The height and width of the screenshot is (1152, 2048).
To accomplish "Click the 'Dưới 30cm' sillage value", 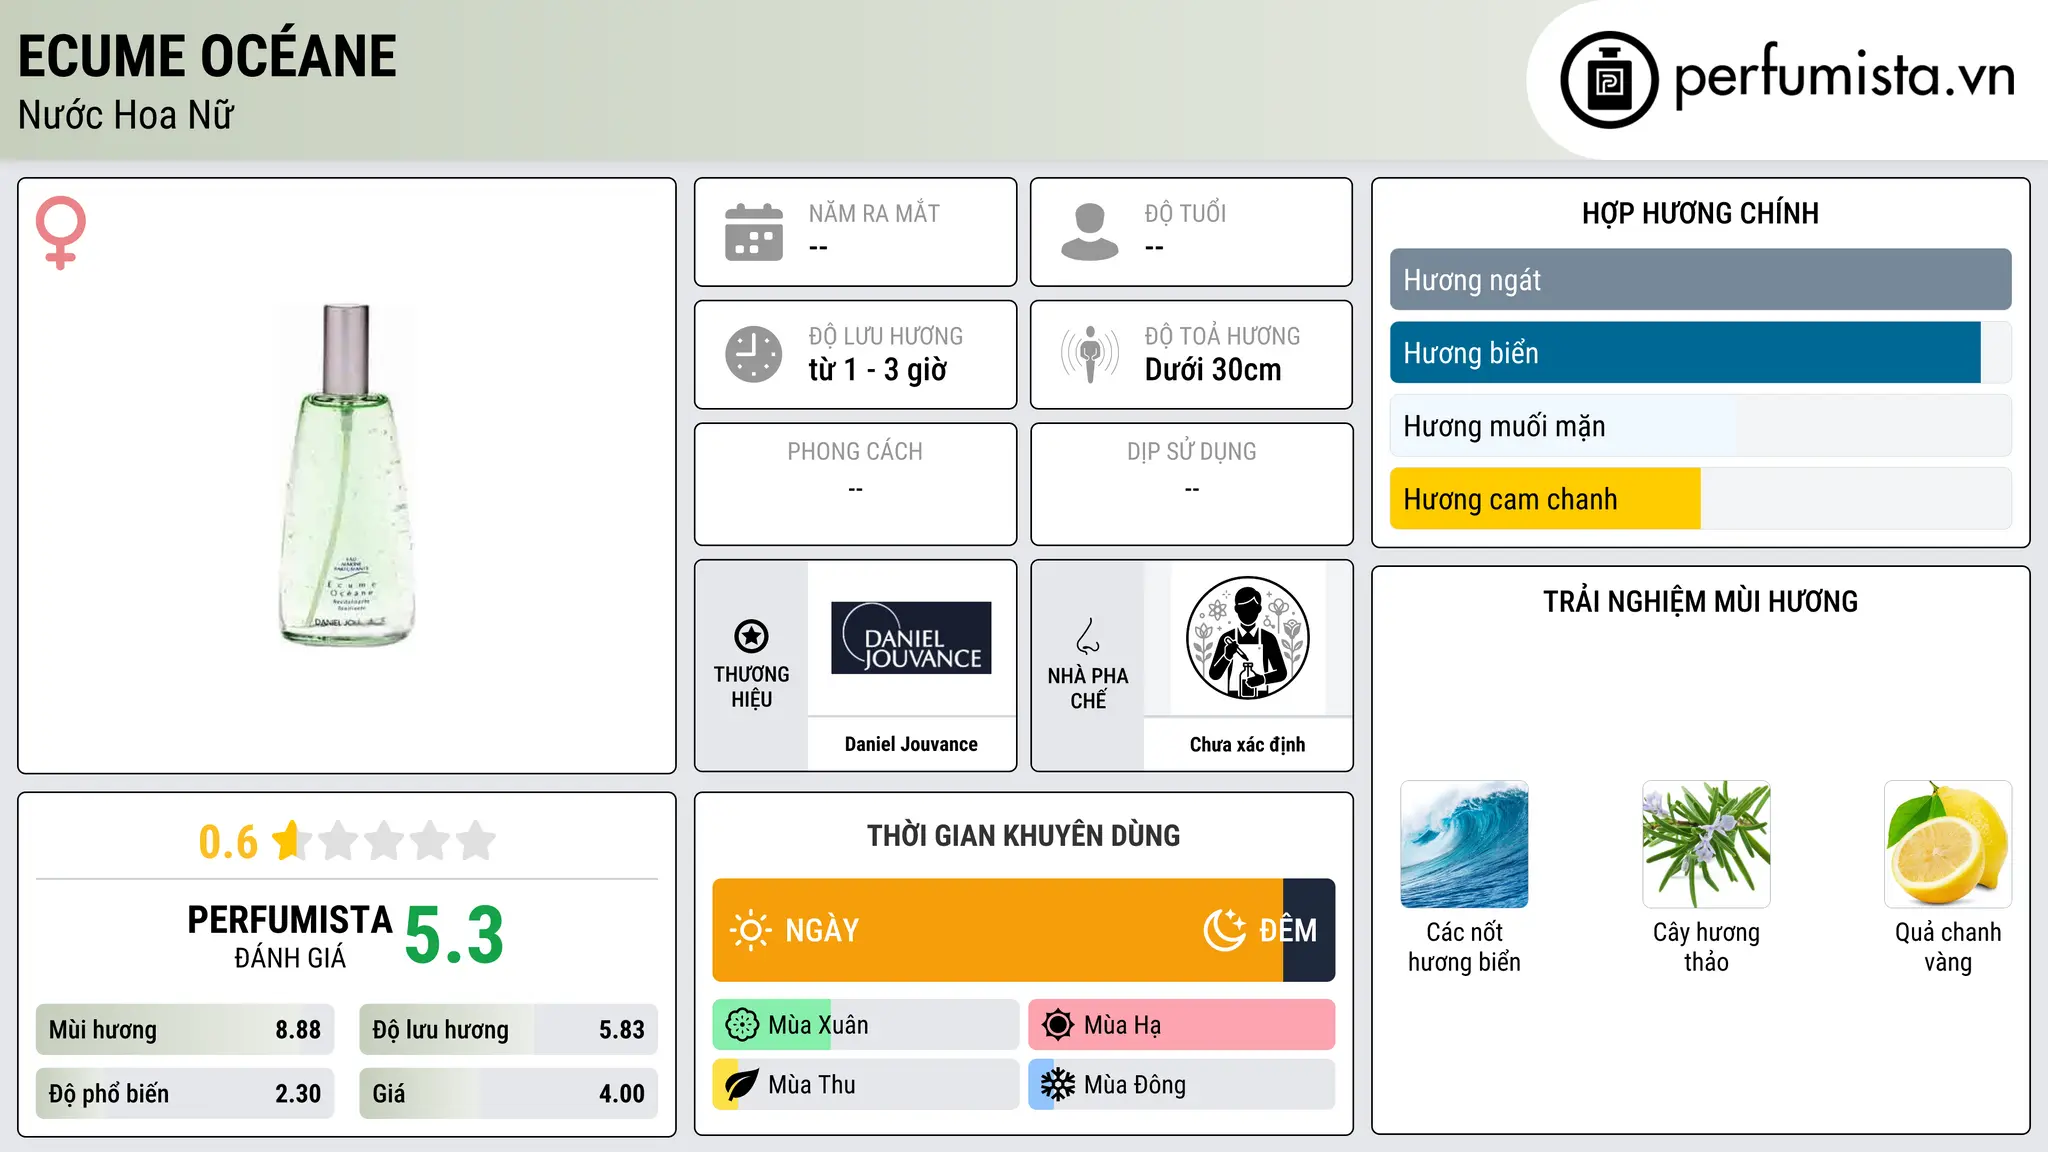I will click(1213, 370).
